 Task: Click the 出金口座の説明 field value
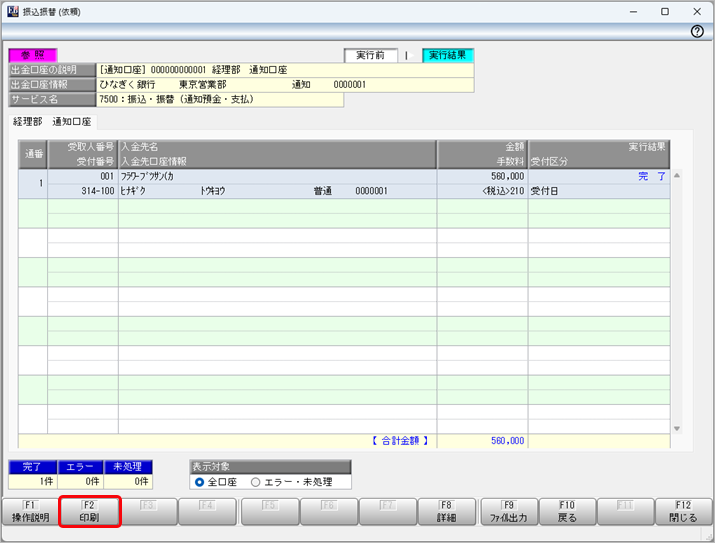[x=285, y=70]
